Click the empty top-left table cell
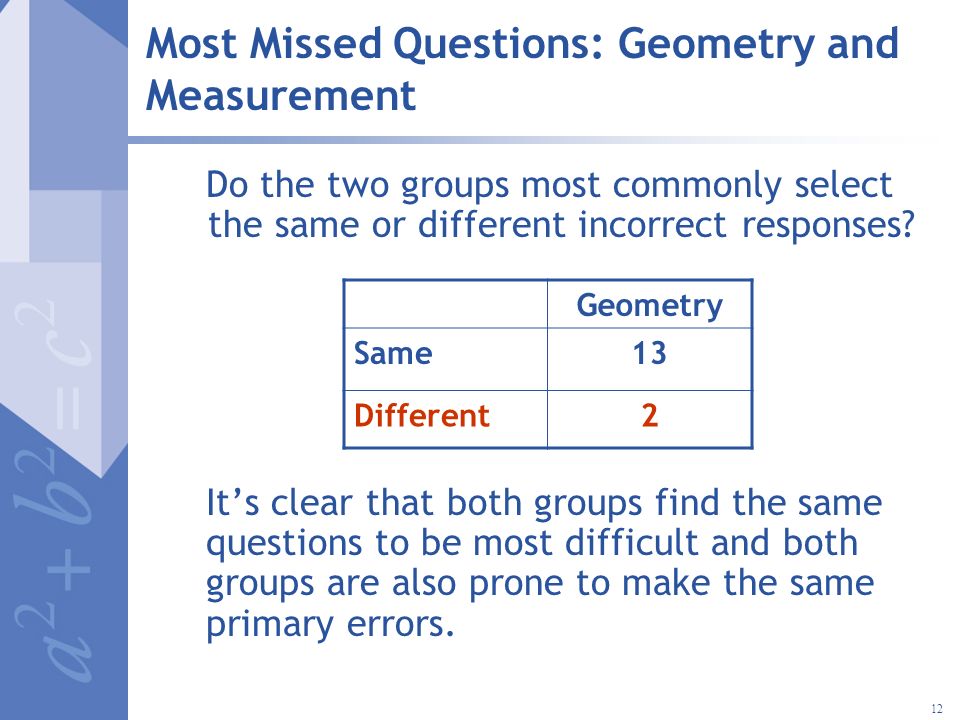 click(446, 304)
